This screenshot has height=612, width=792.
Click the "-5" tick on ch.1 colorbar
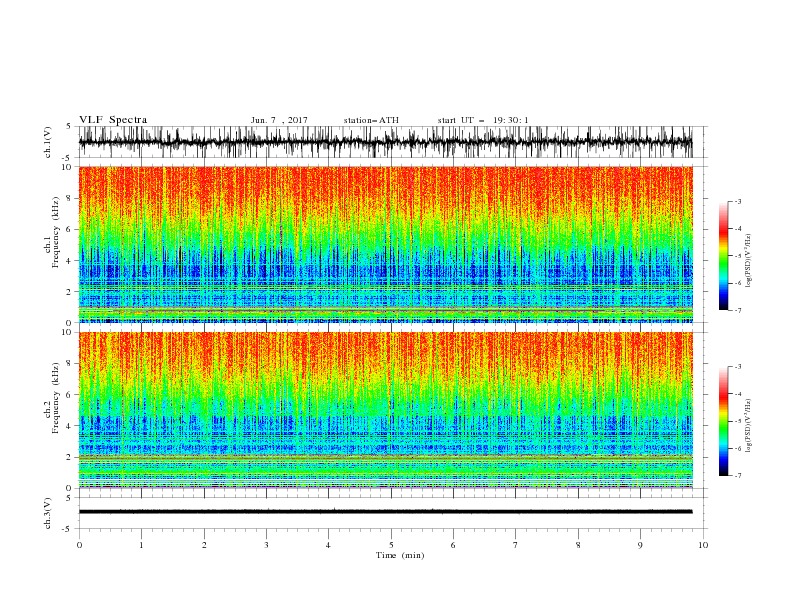pos(738,256)
